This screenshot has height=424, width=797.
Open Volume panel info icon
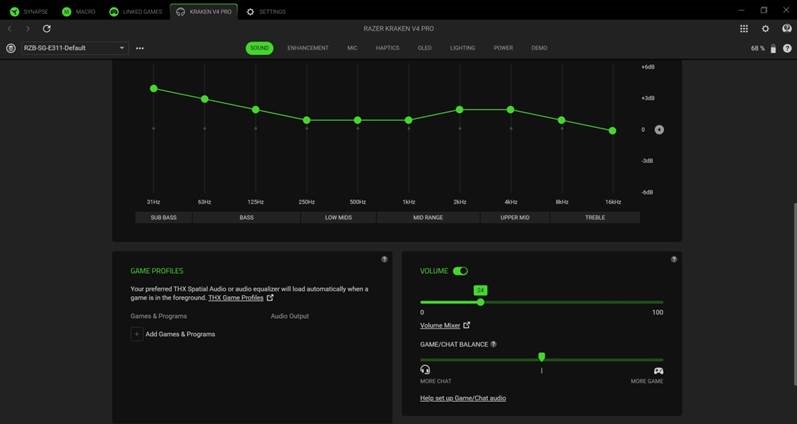[674, 259]
